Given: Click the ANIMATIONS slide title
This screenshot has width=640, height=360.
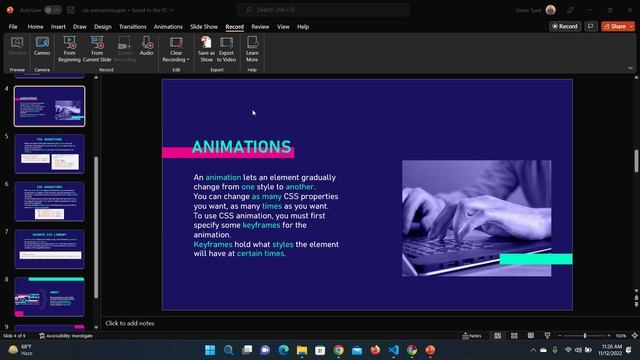Looking at the screenshot, I should click(242, 147).
